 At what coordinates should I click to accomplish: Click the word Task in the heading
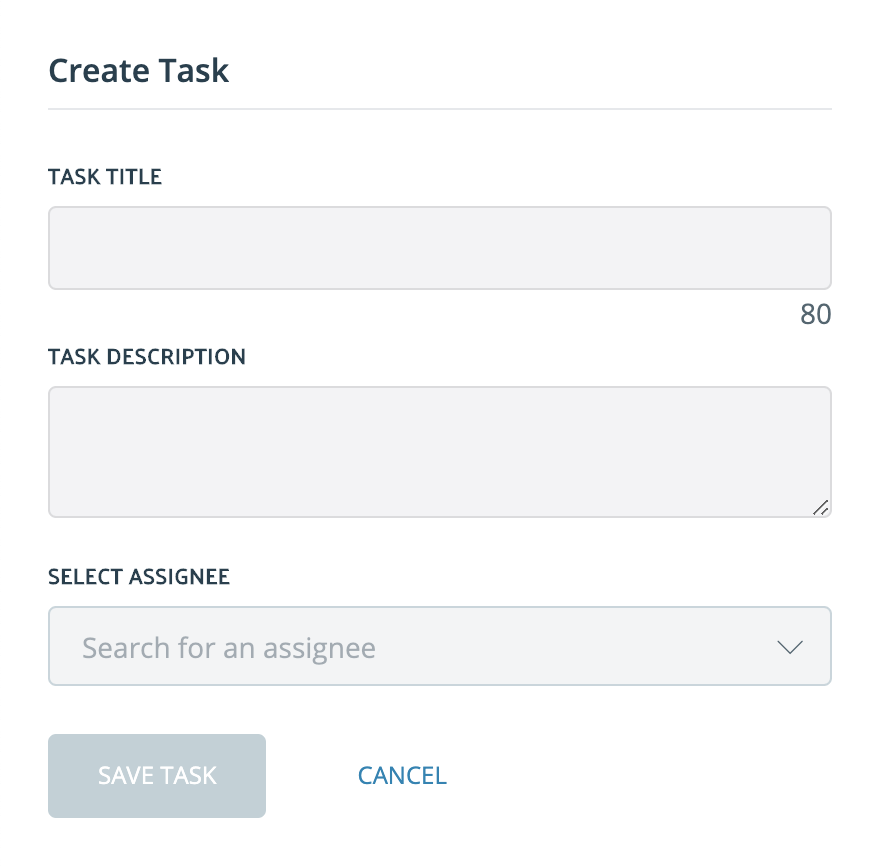(196, 71)
